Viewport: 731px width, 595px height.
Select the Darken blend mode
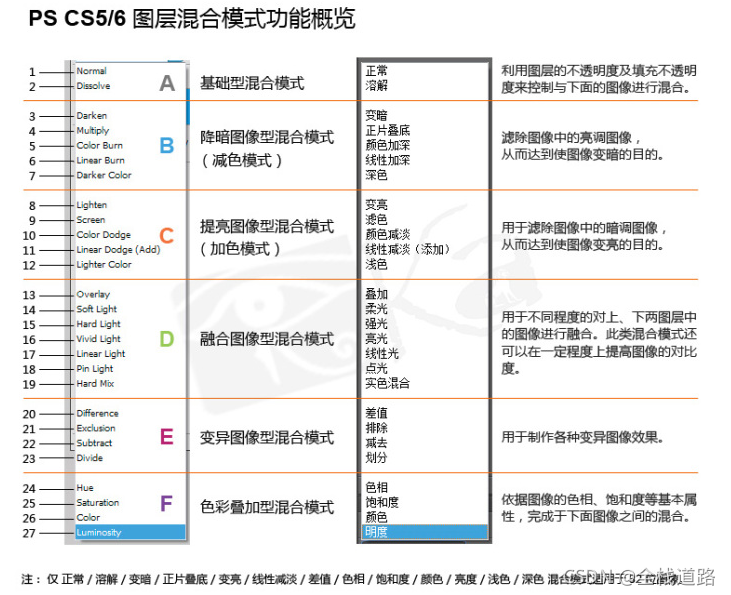coord(91,116)
